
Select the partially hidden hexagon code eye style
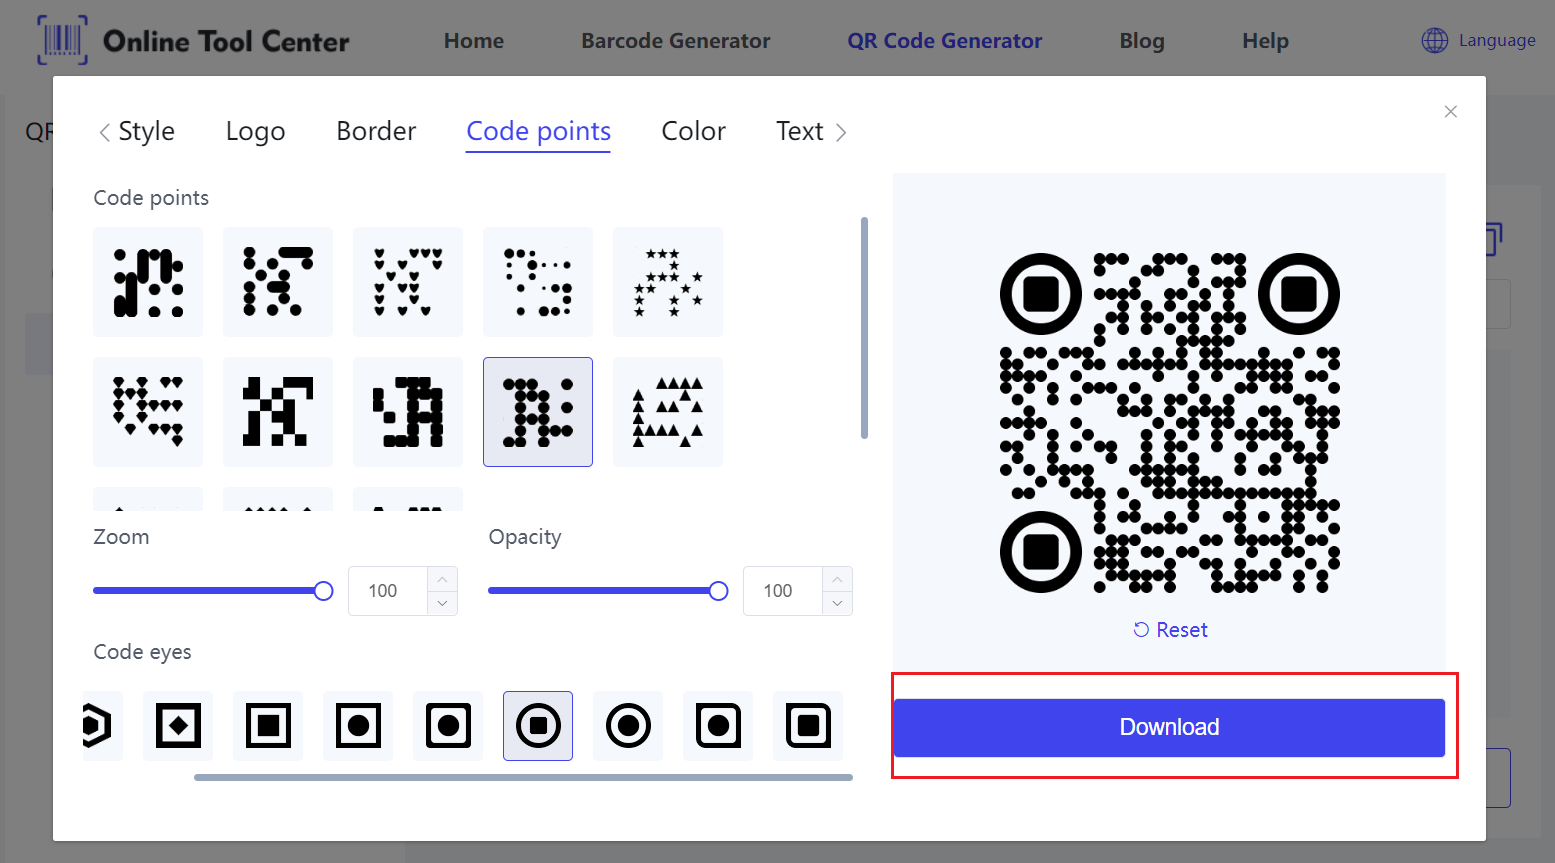[x=102, y=726]
